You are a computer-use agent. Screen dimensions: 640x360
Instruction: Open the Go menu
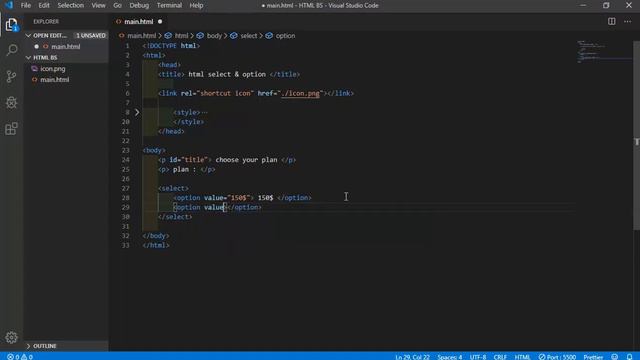(117, 5)
